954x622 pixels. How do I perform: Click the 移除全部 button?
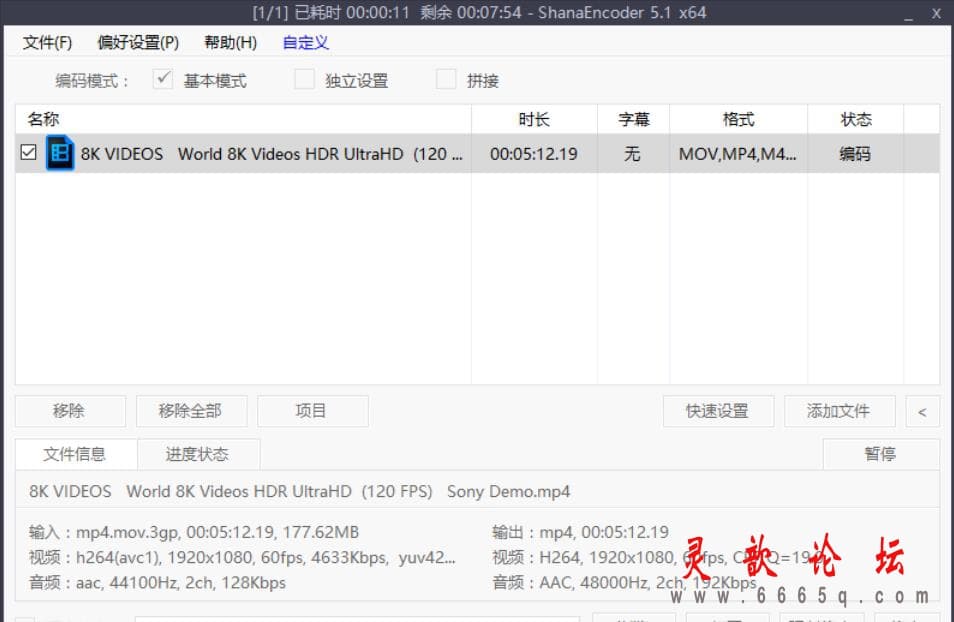191,411
